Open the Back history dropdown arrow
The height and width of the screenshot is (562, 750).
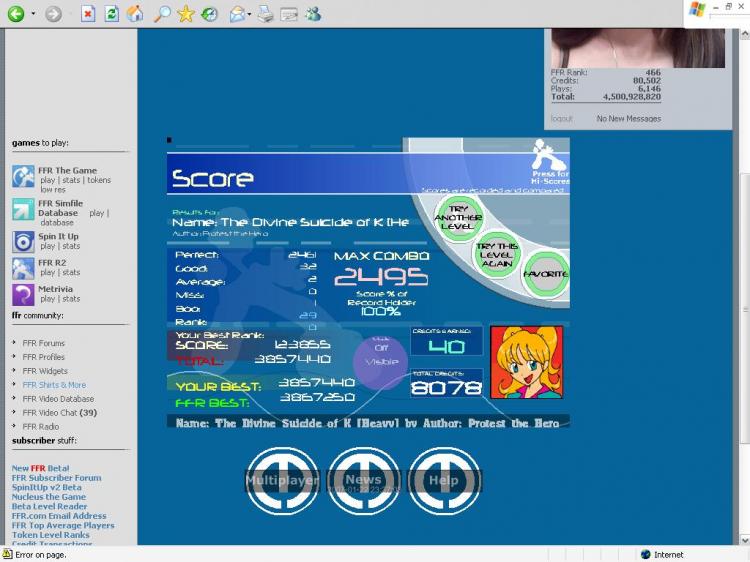(33, 13)
